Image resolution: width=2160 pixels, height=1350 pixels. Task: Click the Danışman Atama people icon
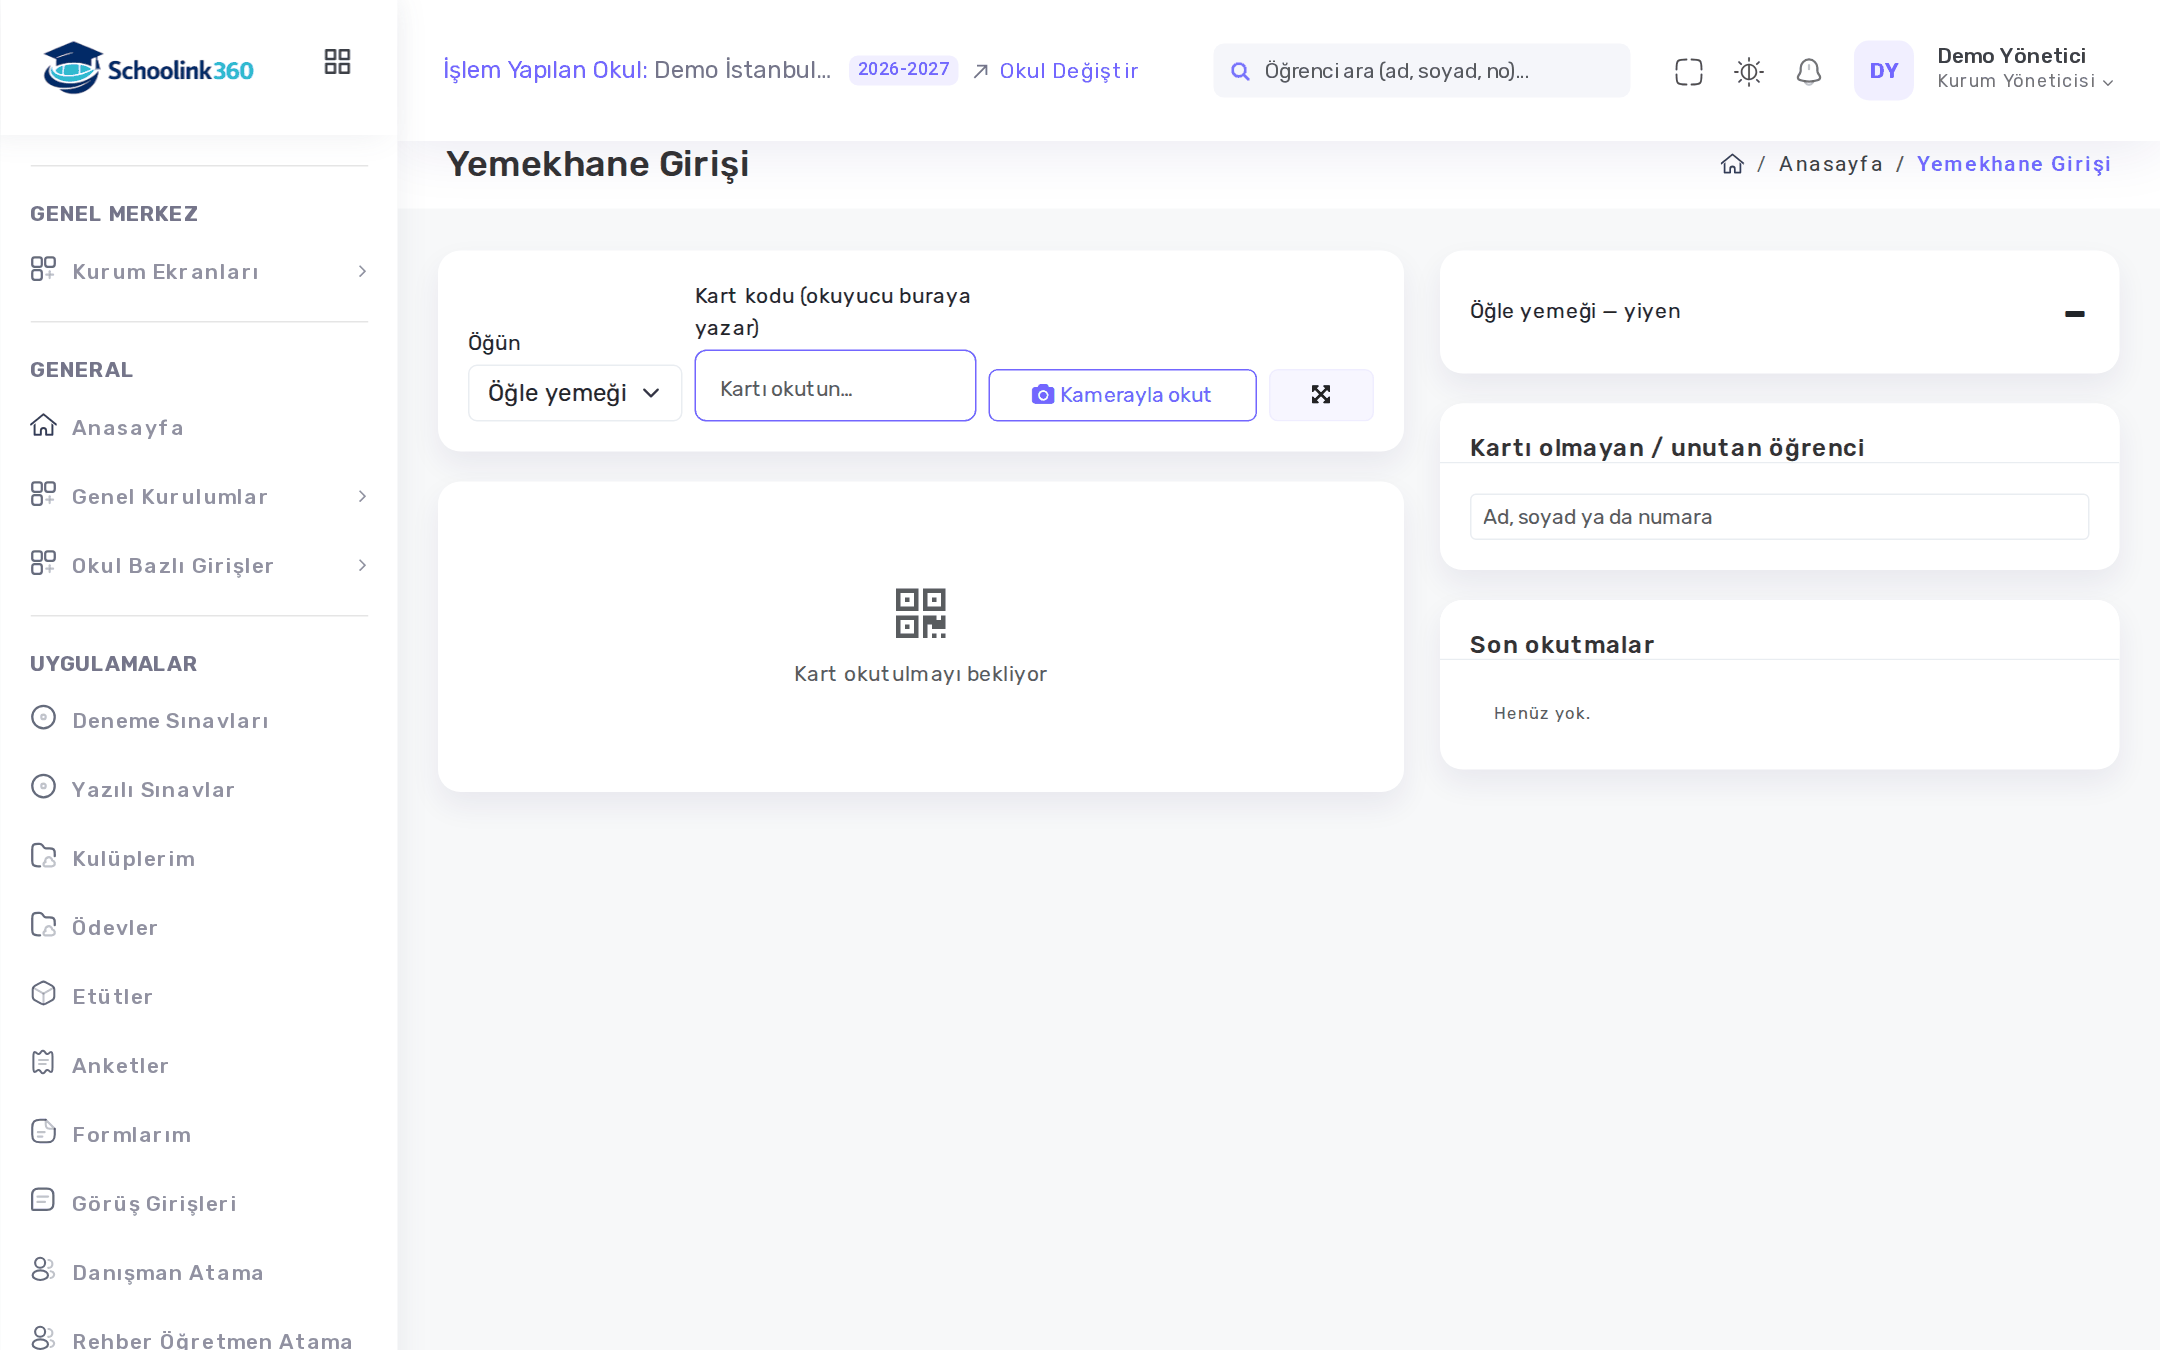(x=43, y=1269)
